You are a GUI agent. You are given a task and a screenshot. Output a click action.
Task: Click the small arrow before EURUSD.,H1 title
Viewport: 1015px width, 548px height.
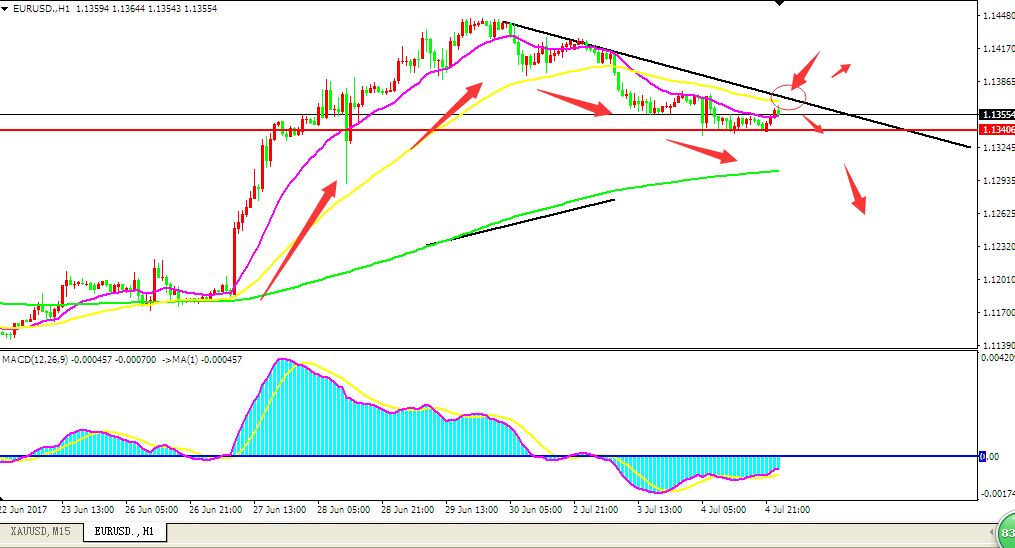pyautogui.click(x=6, y=8)
